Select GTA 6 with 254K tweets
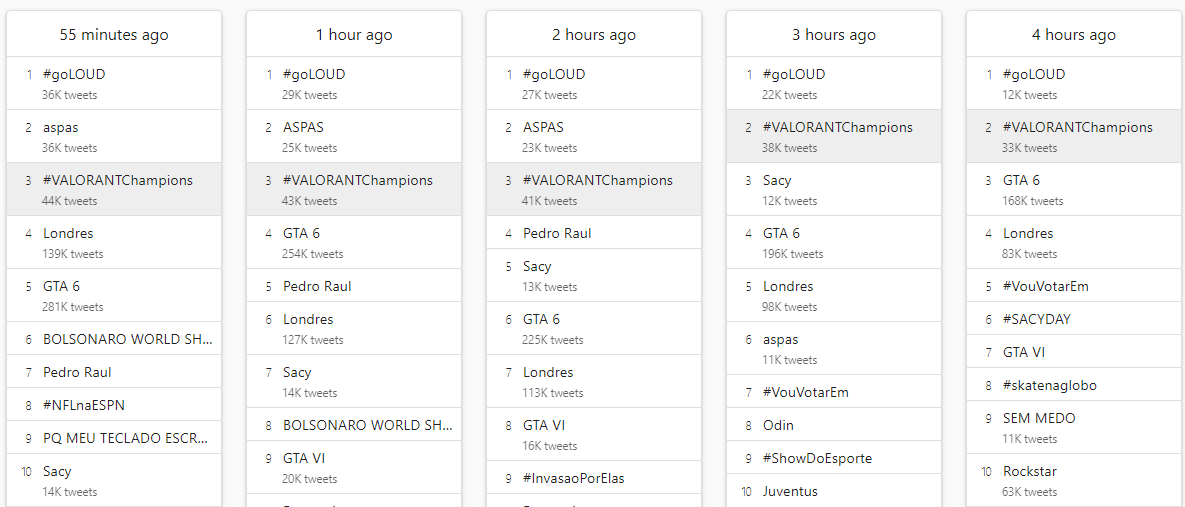The width and height of the screenshot is (1185, 507). (x=301, y=233)
